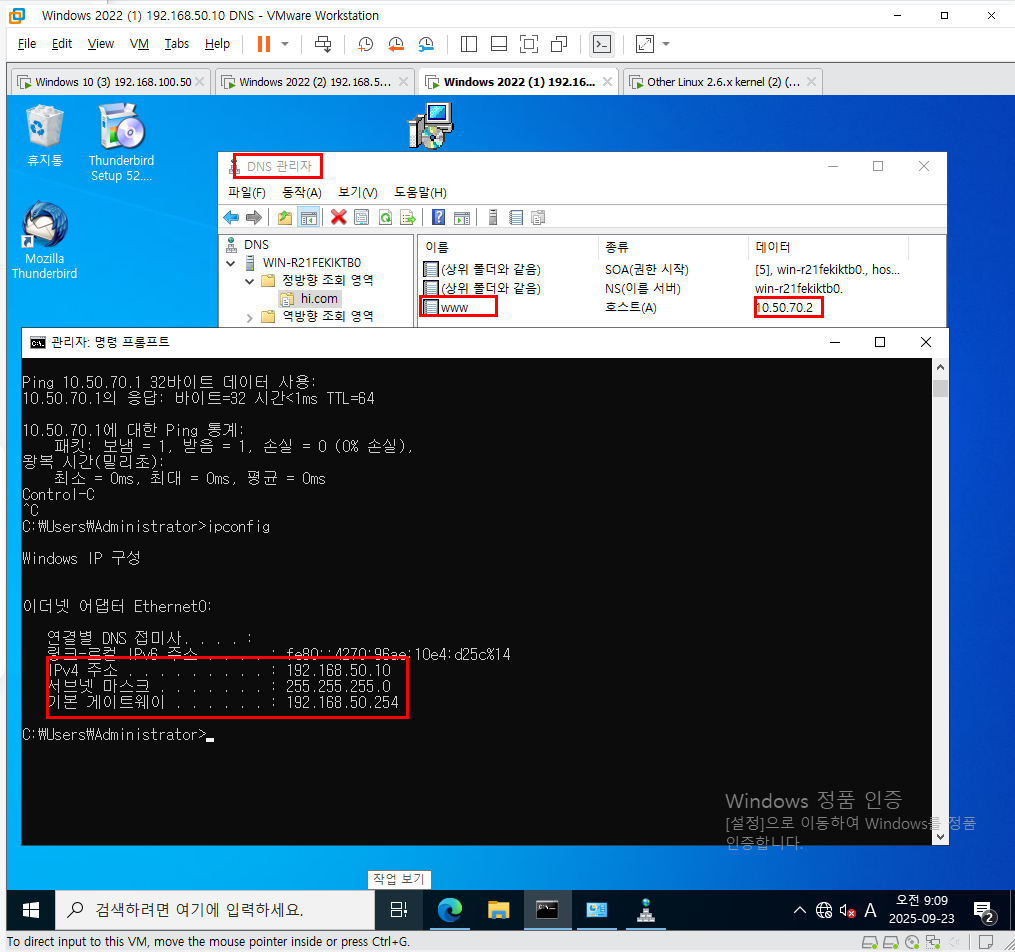The height and width of the screenshot is (952, 1015).
Task: Open the 파일(F) menu in DNS Manager
Action: (247, 192)
